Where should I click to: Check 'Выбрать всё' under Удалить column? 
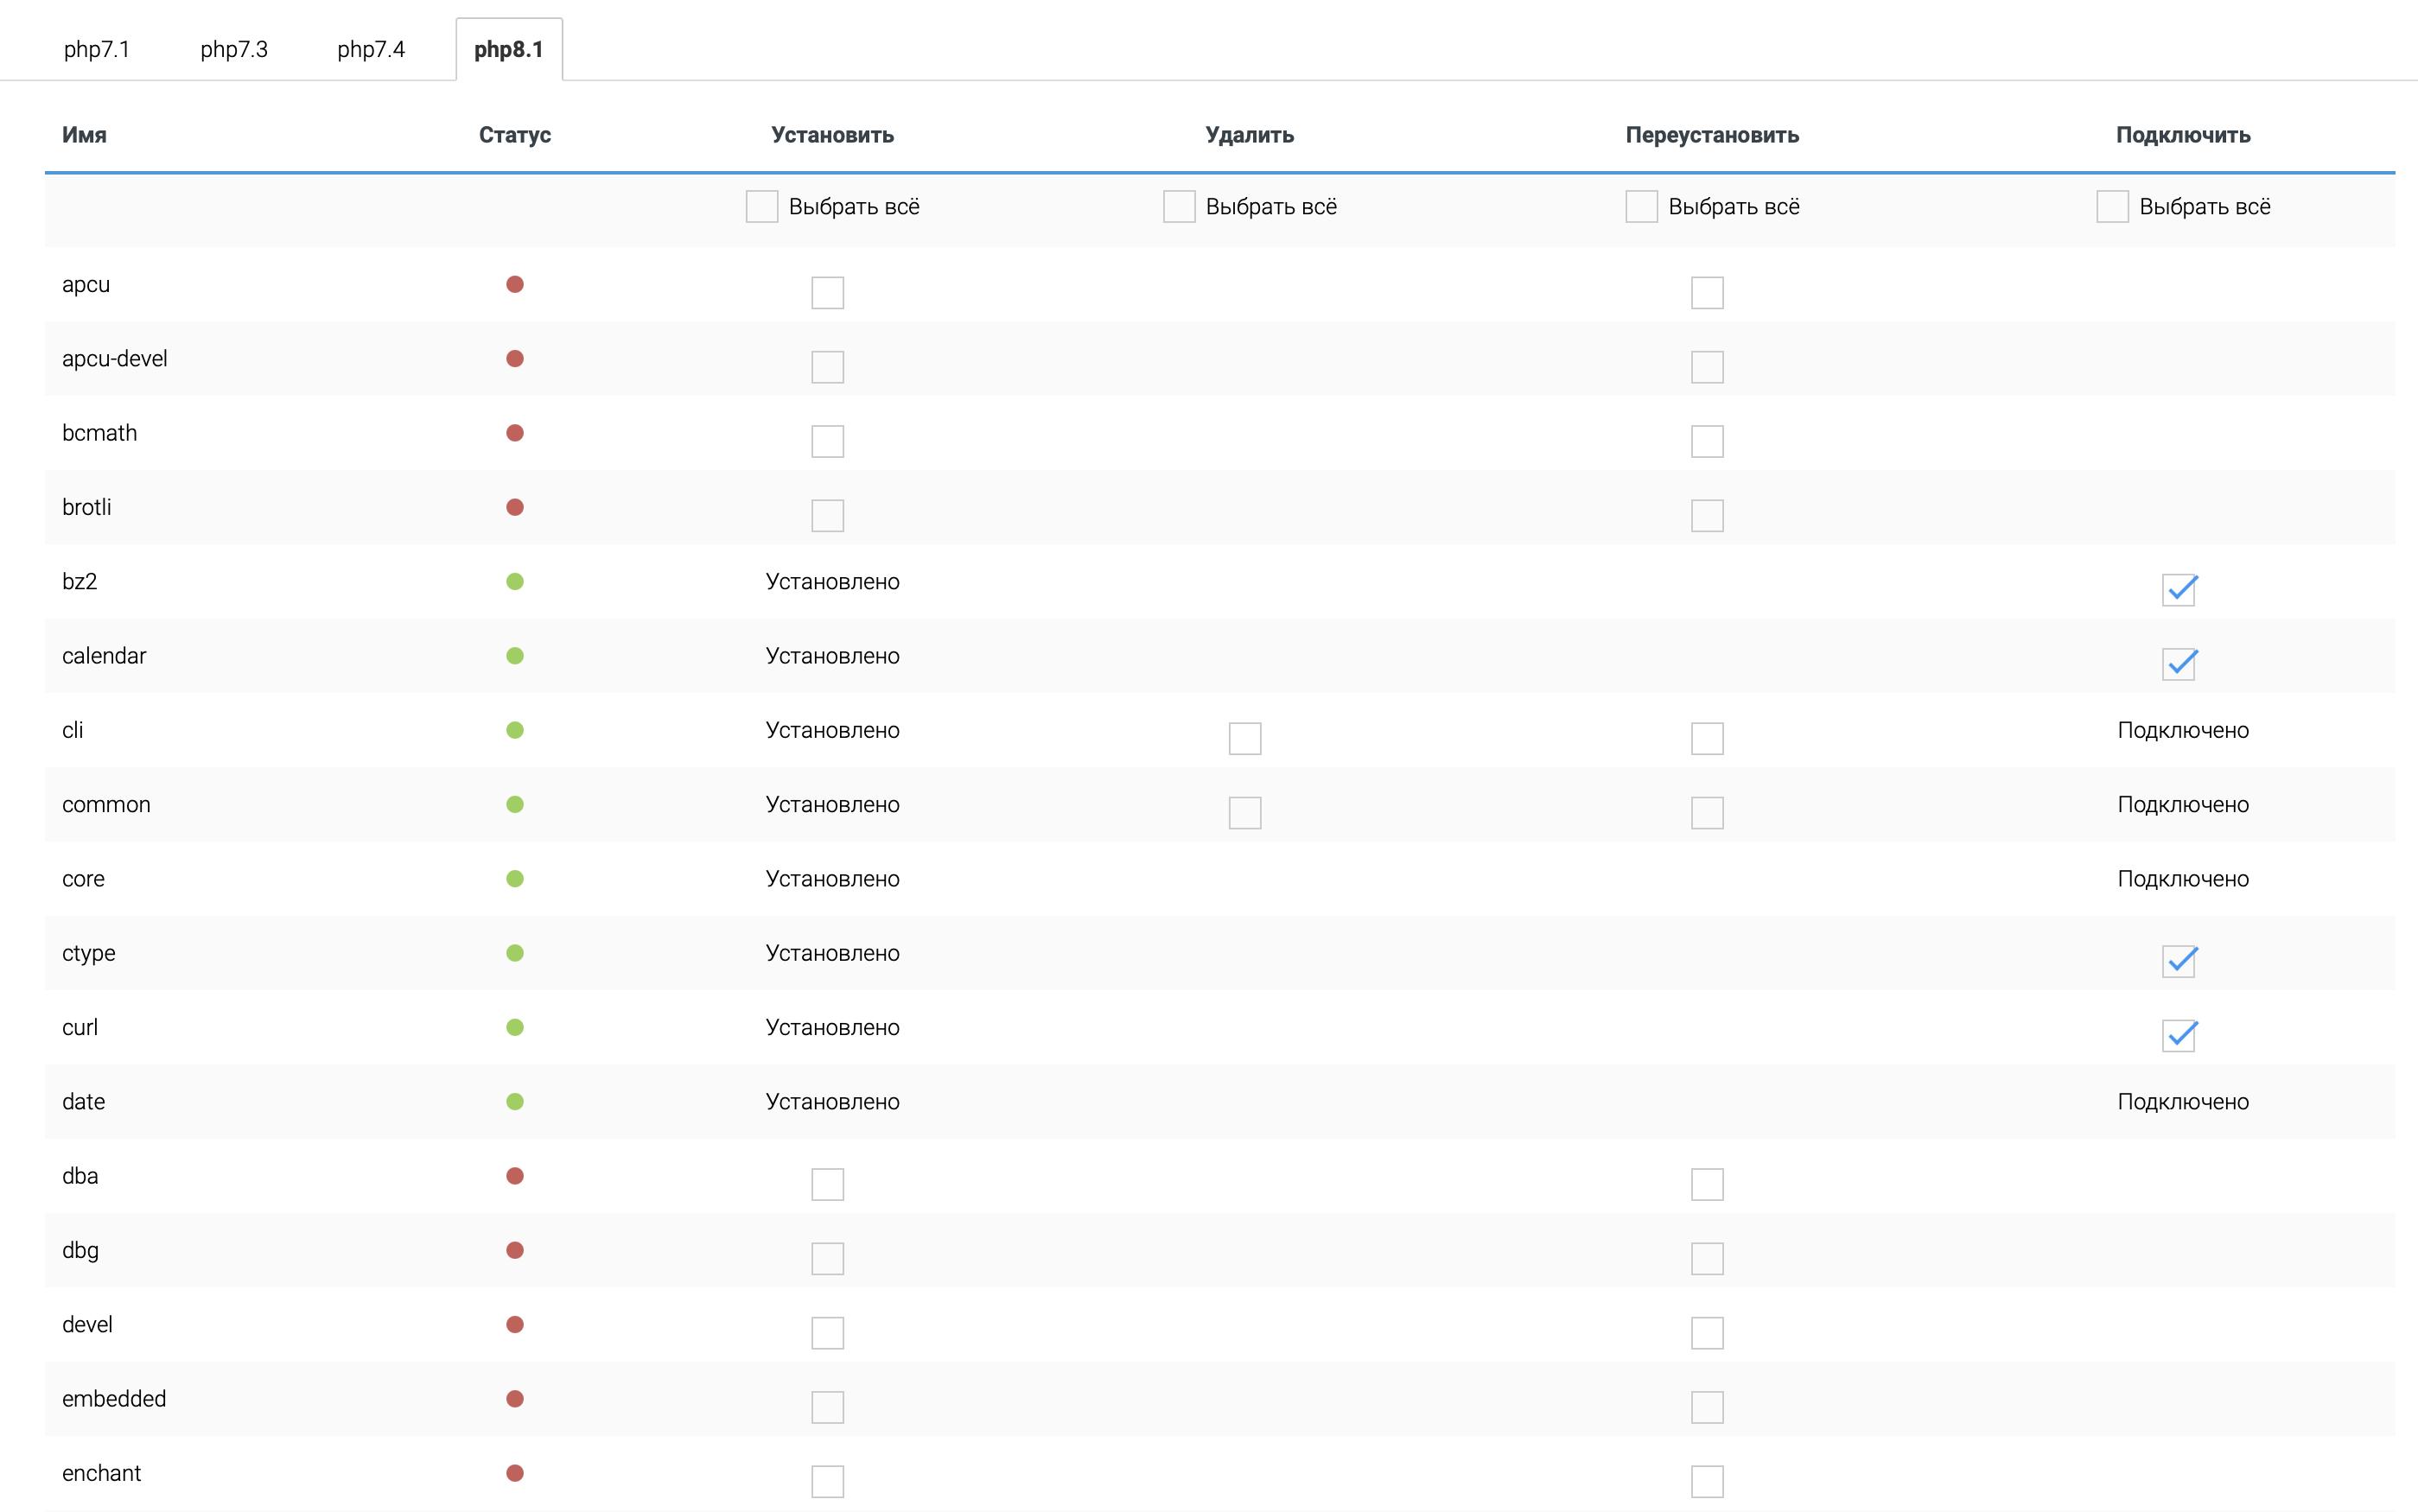pyautogui.click(x=1178, y=207)
